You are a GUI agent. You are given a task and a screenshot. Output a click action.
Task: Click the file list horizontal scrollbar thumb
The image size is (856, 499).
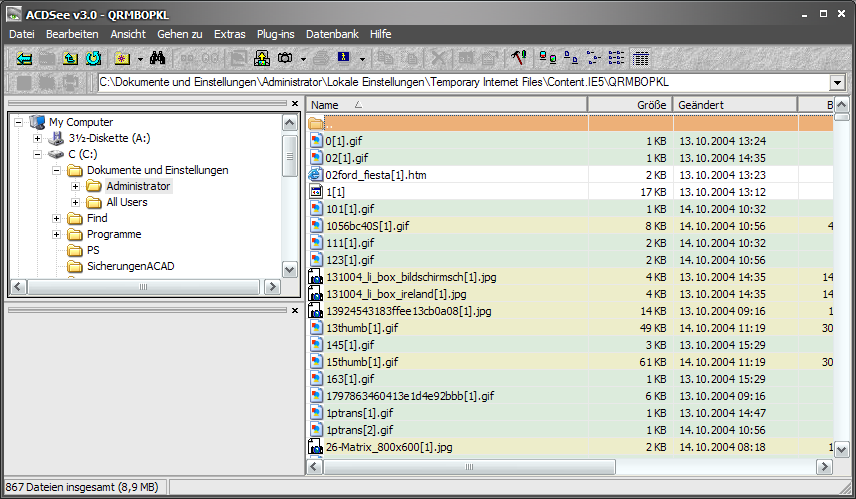[x=469, y=467]
